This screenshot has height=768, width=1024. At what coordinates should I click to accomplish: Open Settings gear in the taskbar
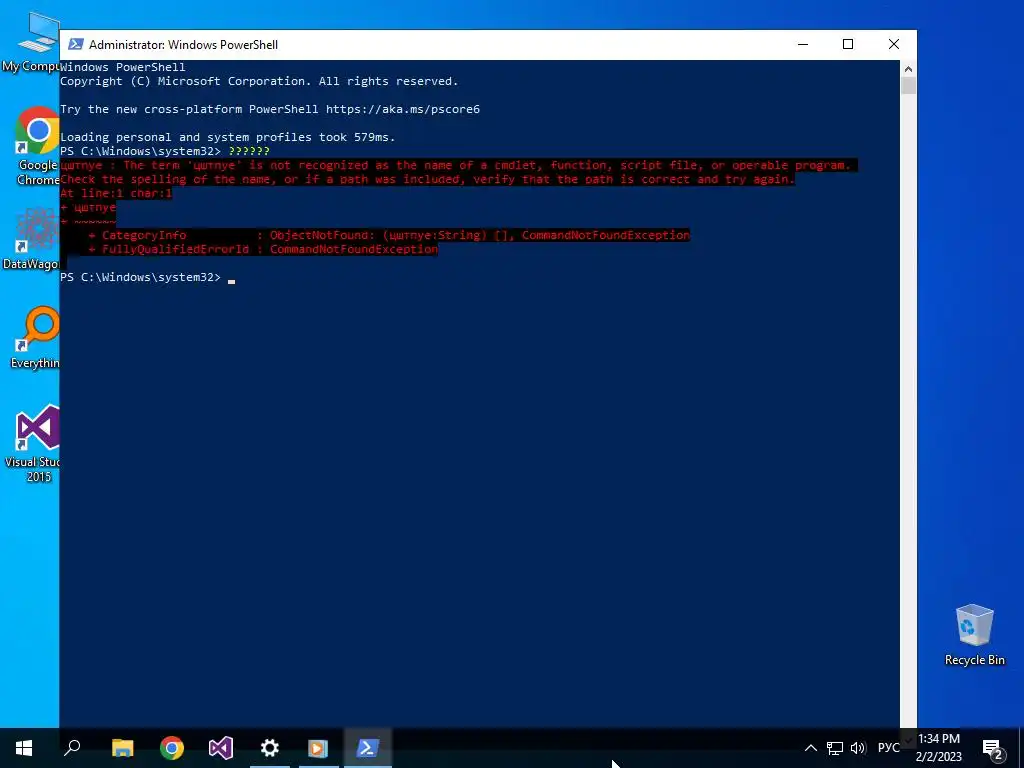pos(270,748)
